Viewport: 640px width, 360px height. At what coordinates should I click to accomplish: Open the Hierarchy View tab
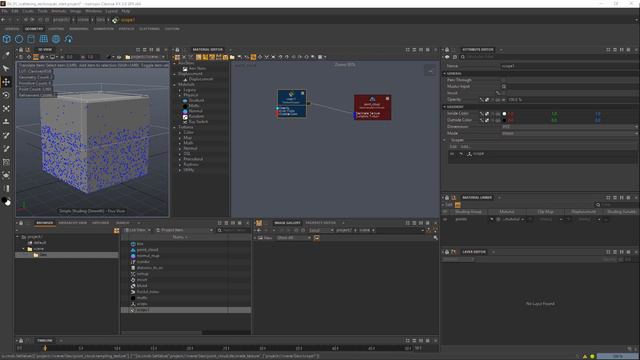coord(73,223)
